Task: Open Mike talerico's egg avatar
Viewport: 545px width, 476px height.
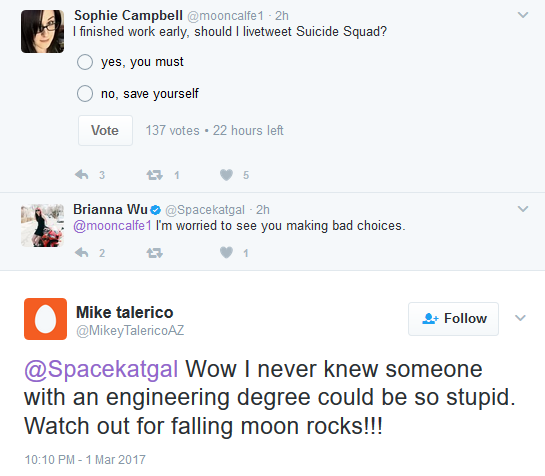Action: click(x=46, y=319)
